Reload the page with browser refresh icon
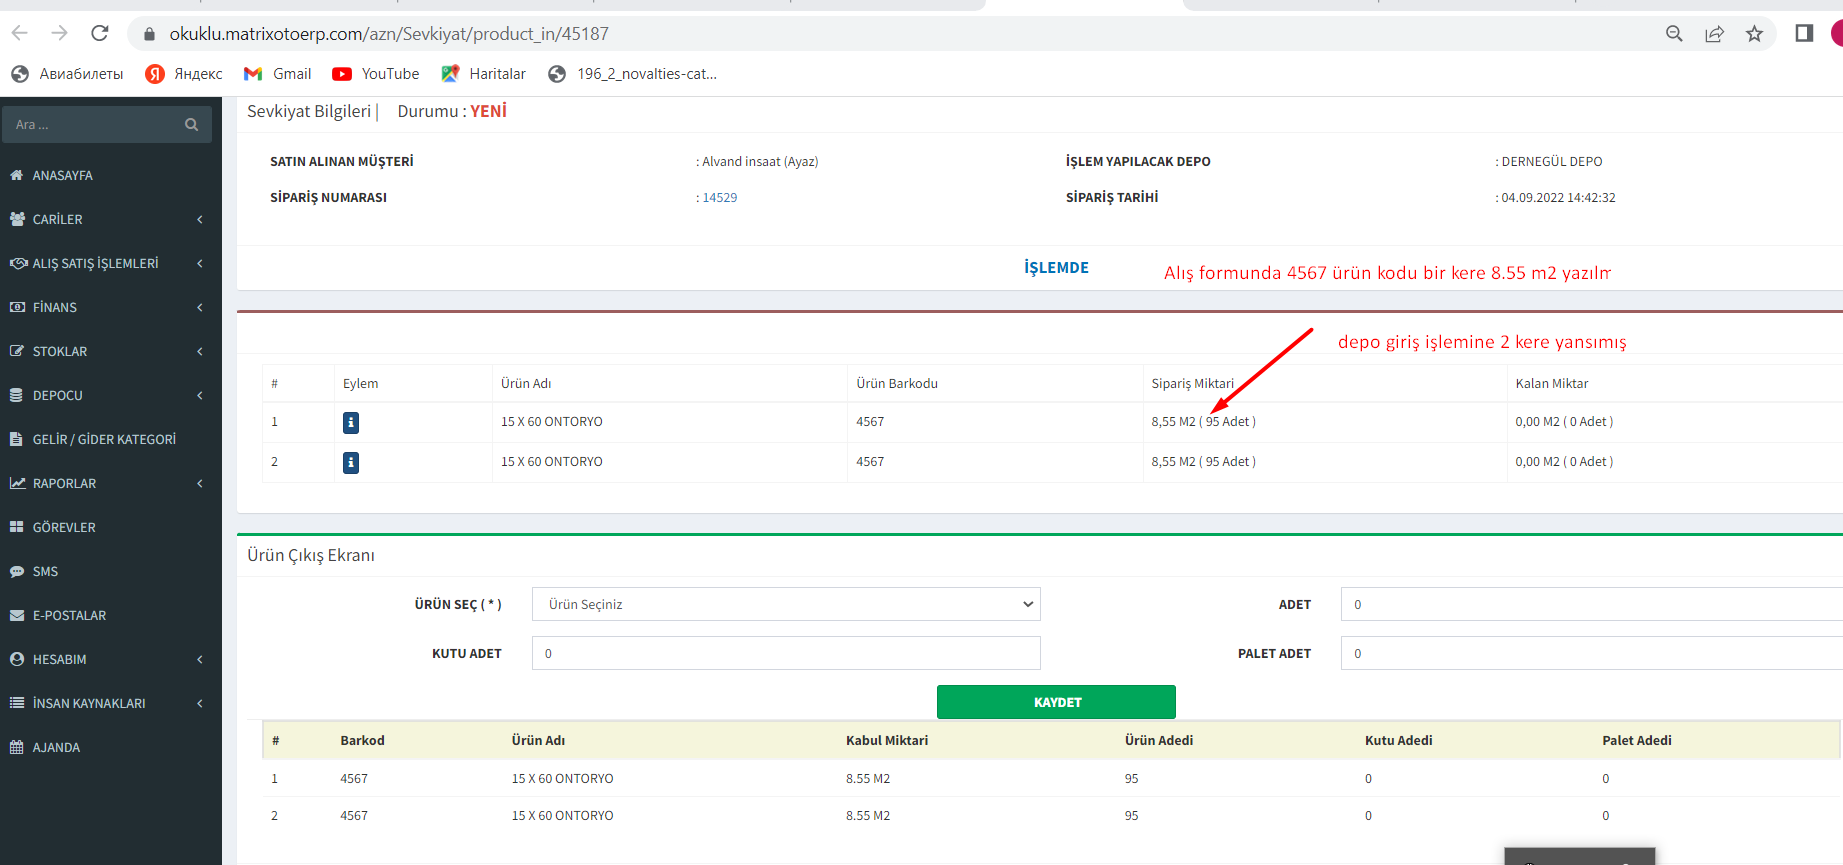Viewport: 1843px width, 865px height. (100, 34)
